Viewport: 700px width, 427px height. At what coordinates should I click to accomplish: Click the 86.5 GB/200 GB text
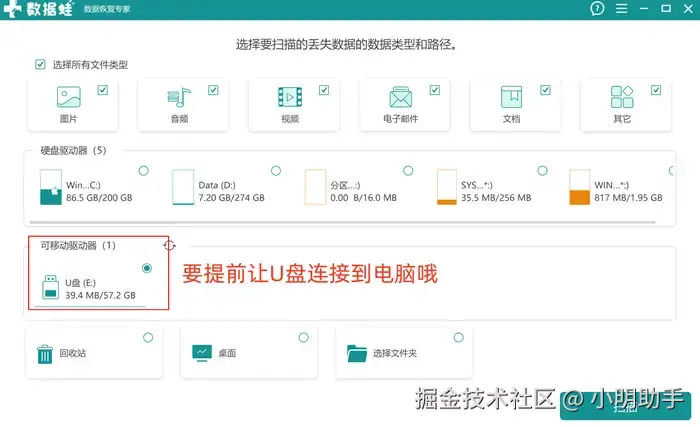99,197
